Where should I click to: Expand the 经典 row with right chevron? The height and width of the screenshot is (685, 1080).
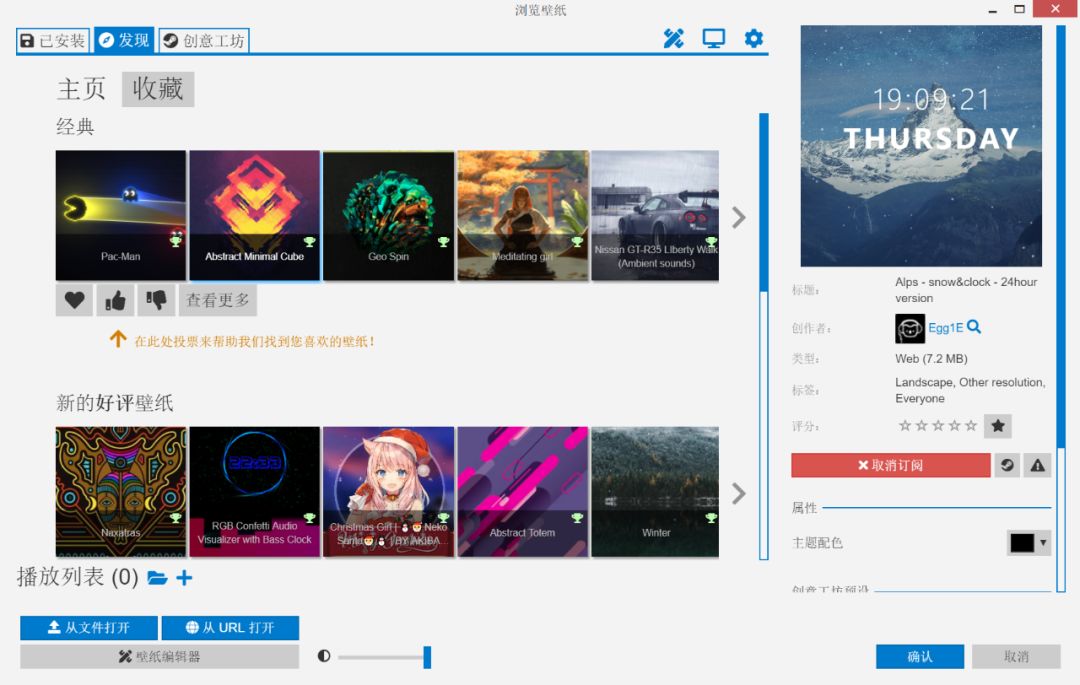point(738,217)
